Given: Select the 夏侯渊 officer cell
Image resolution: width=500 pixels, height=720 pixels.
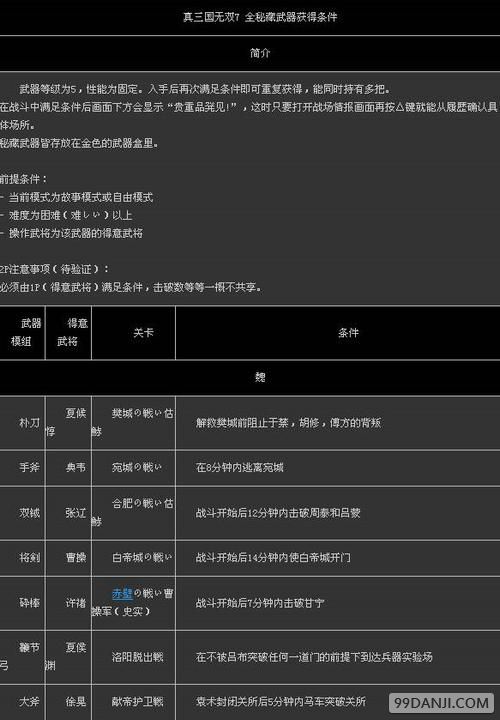Looking at the screenshot, I should point(68,657).
